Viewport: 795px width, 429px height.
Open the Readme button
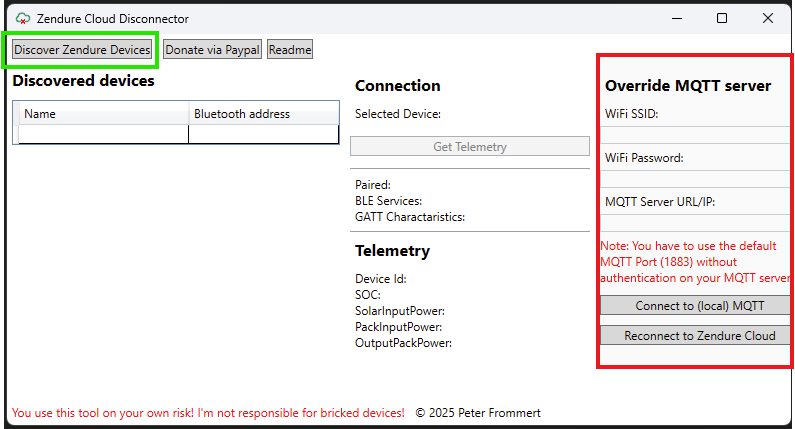coord(290,50)
